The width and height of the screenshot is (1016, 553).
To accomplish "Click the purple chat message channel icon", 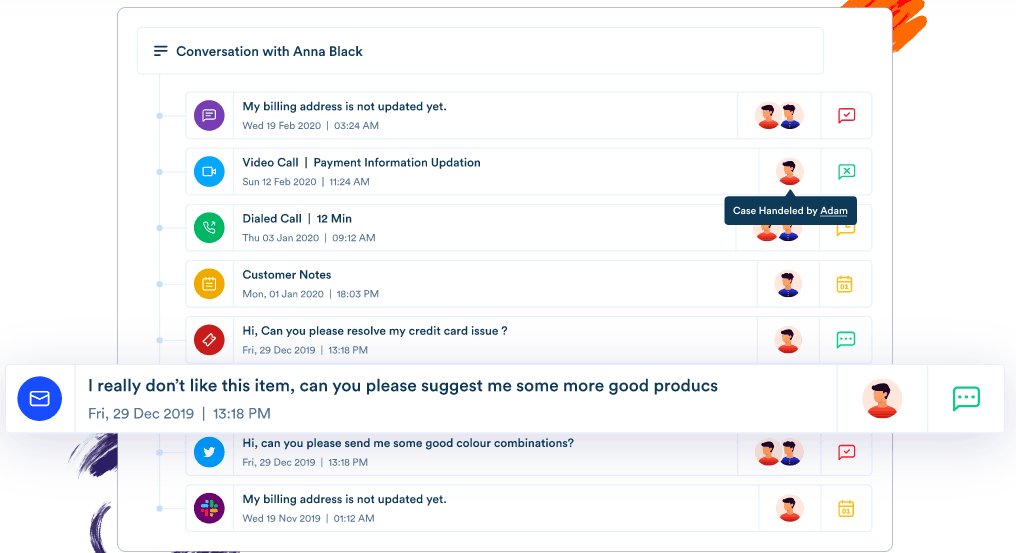I will click(209, 115).
